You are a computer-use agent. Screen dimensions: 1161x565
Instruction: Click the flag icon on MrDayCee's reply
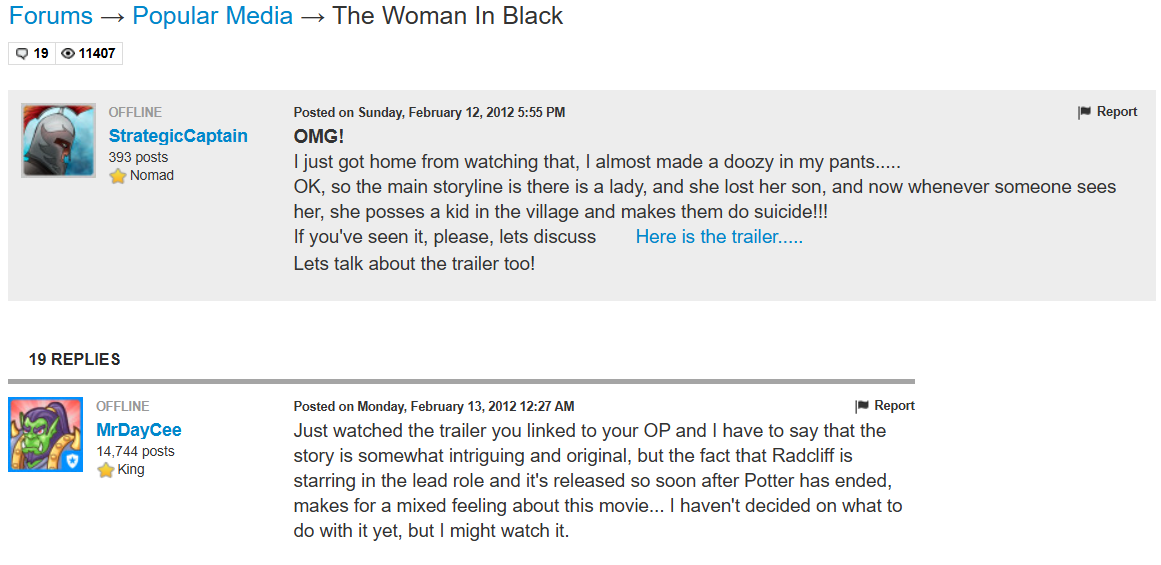click(862, 406)
